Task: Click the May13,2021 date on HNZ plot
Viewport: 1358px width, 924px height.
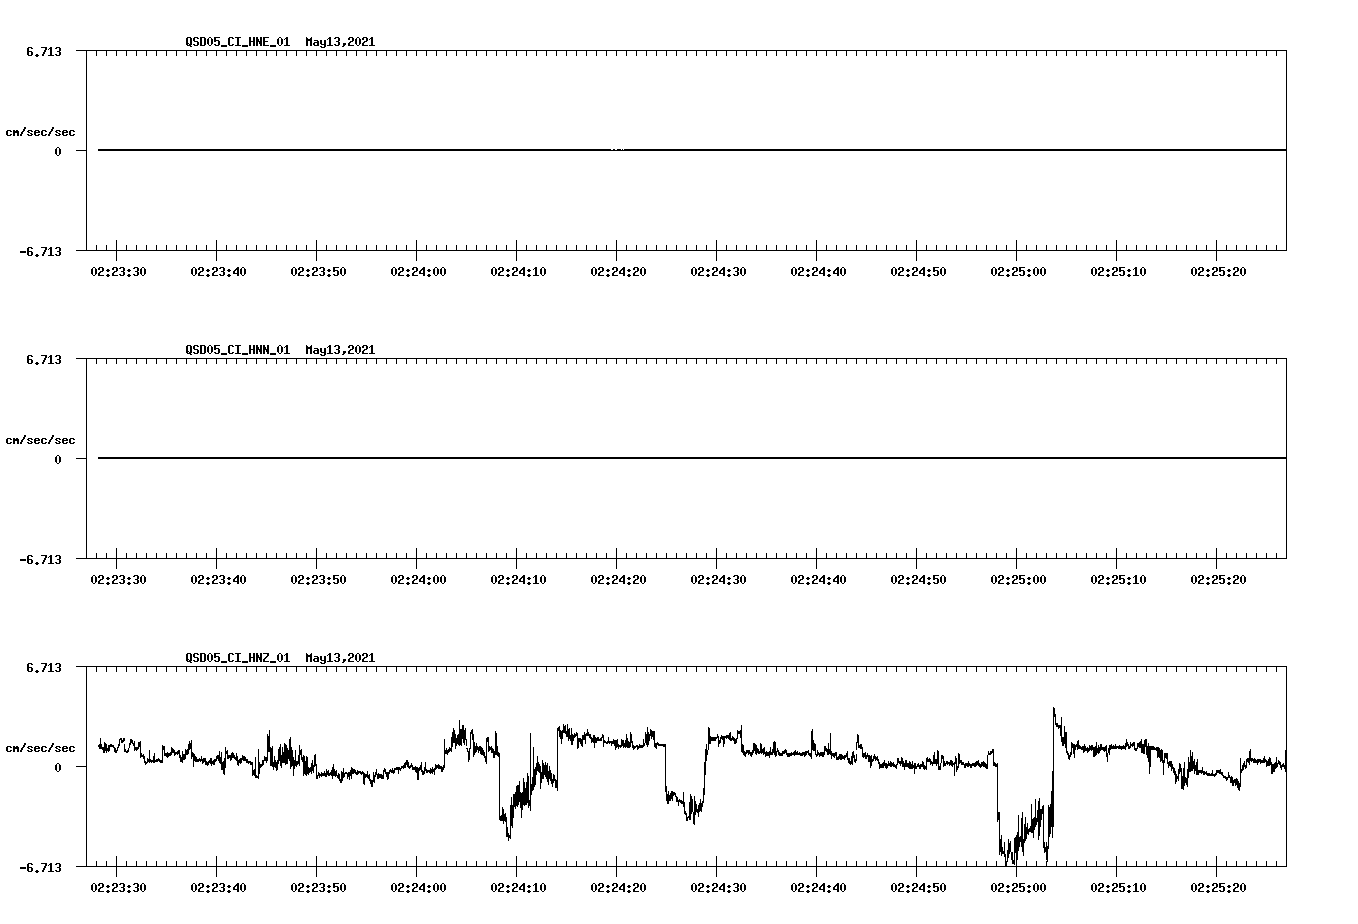Action: pos(339,658)
